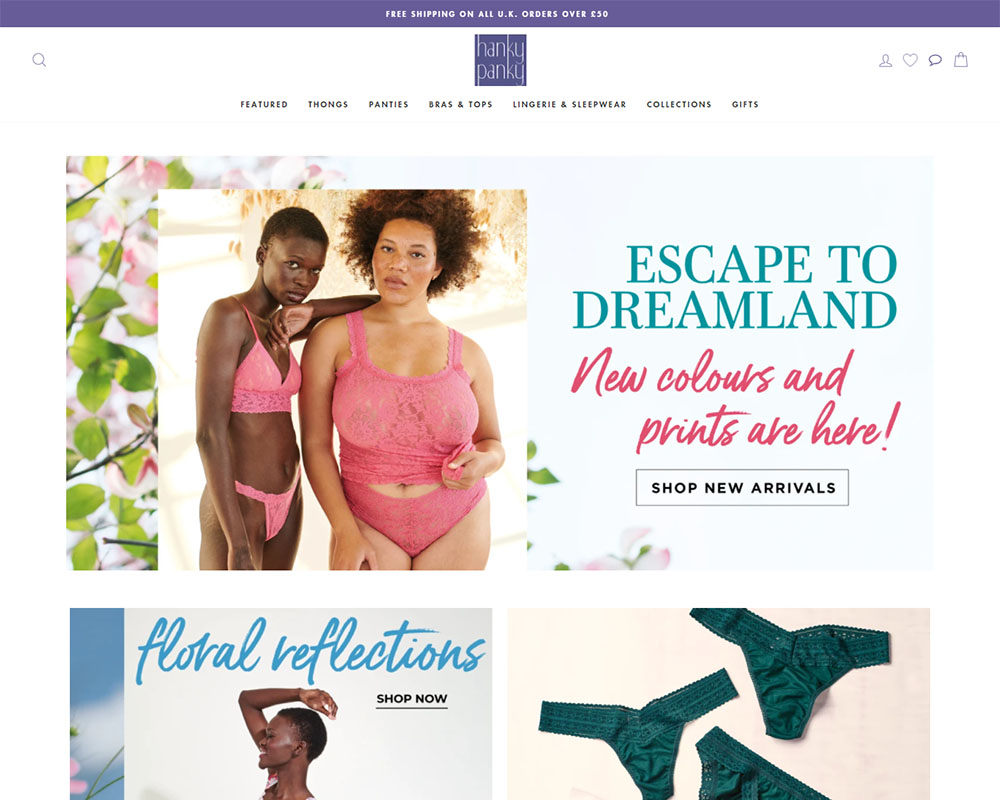The image size is (1000, 800).
Task: Open the wishlist heart icon
Action: (910, 60)
